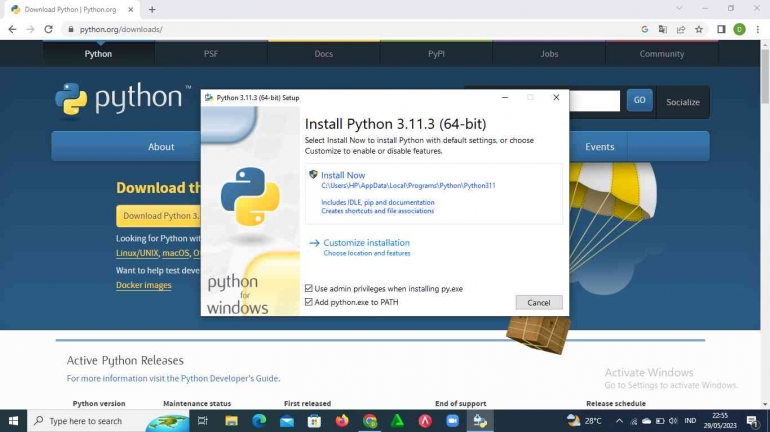Viewport: 770px width, 432px height.
Task: Close the Python setup dialog
Action: [556, 97]
